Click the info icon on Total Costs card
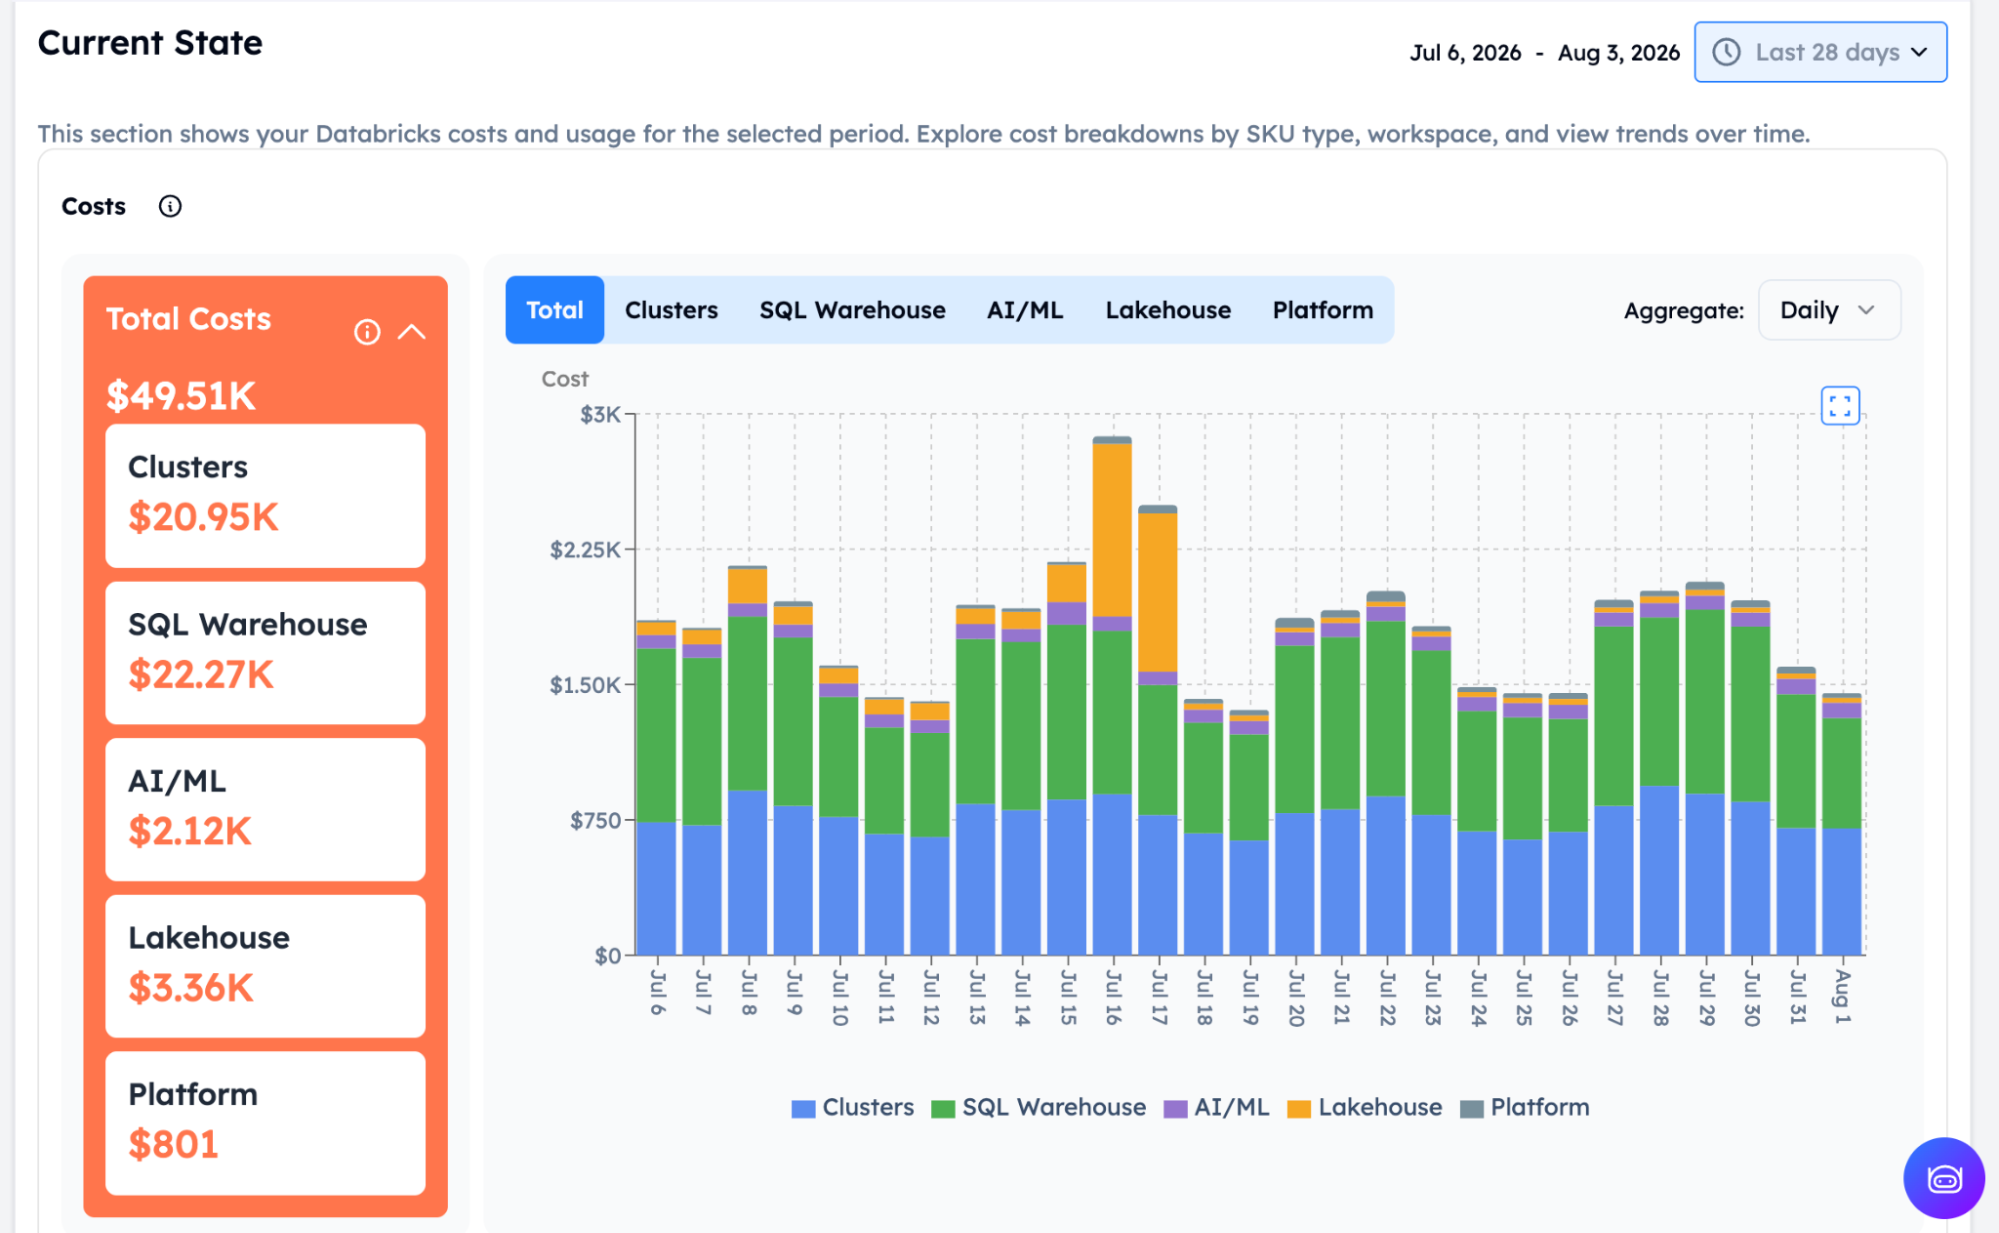The image size is (1999, 1233). pos(367,332)
